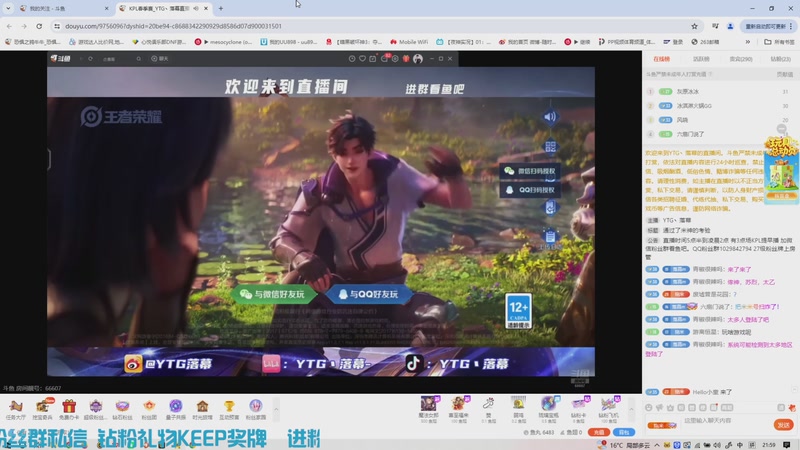Image resolution: width=800 pixels, height=450 pixels.
Task: Send the 魔法女郎 gift
Action: click(429, 409)
